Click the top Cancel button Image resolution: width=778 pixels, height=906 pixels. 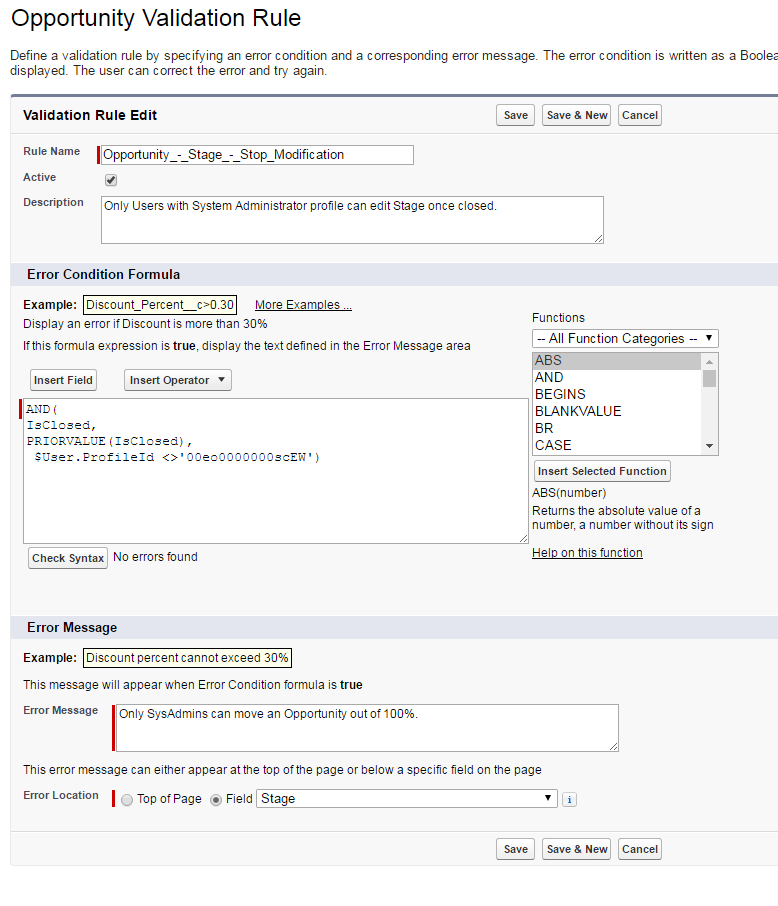639,115
